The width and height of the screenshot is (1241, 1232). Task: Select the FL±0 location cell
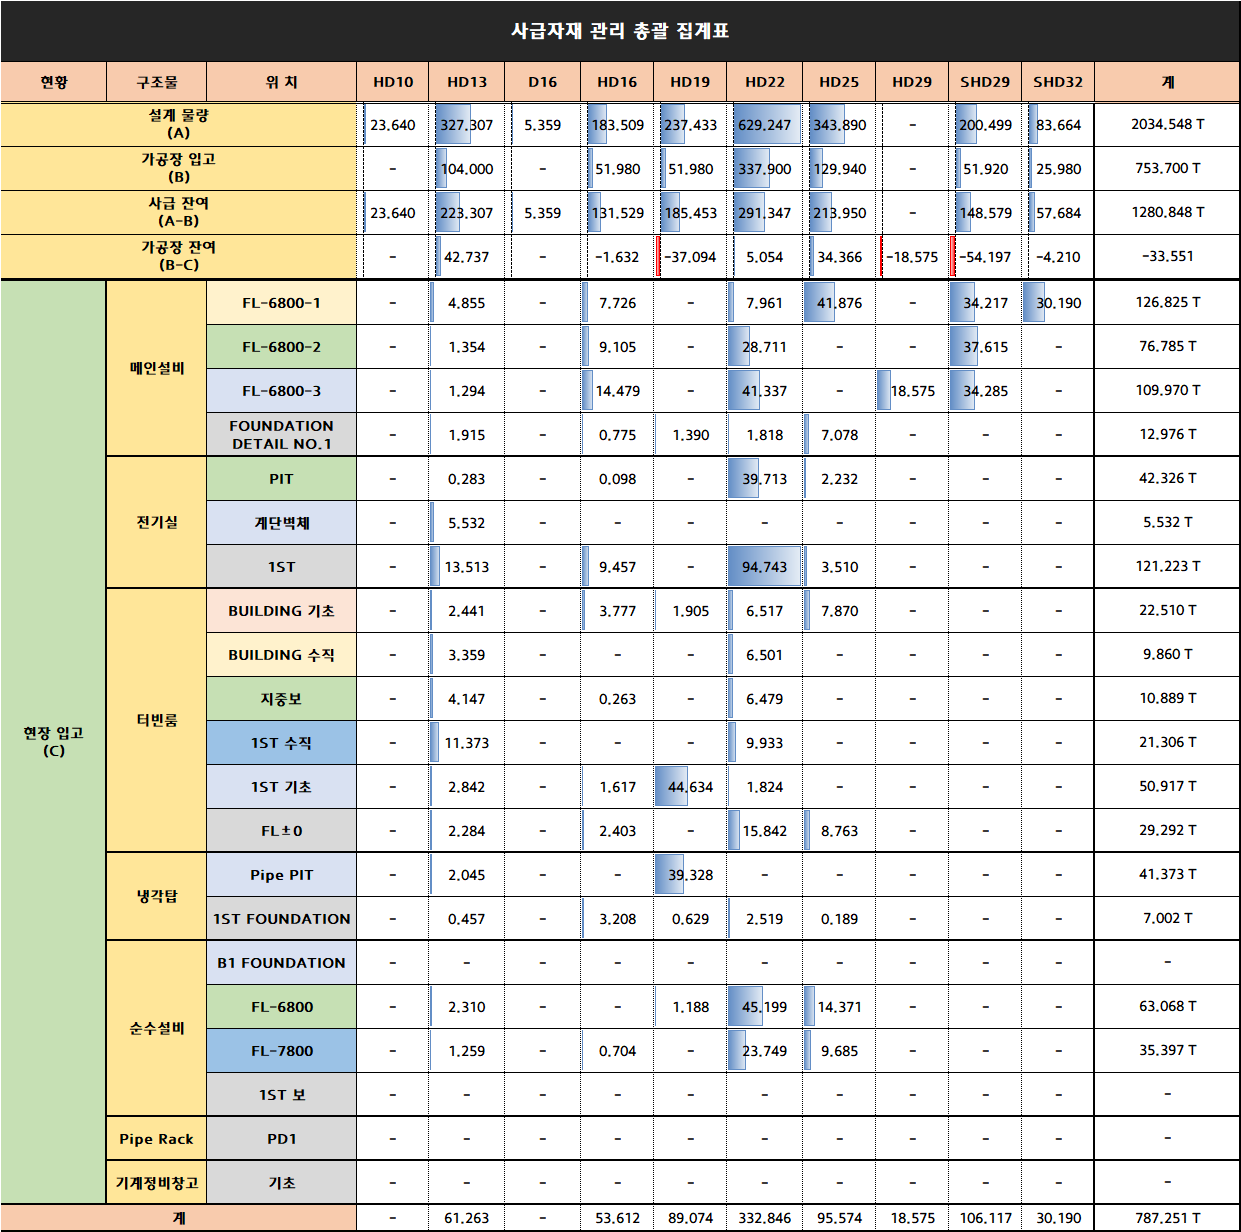[282, 831]
